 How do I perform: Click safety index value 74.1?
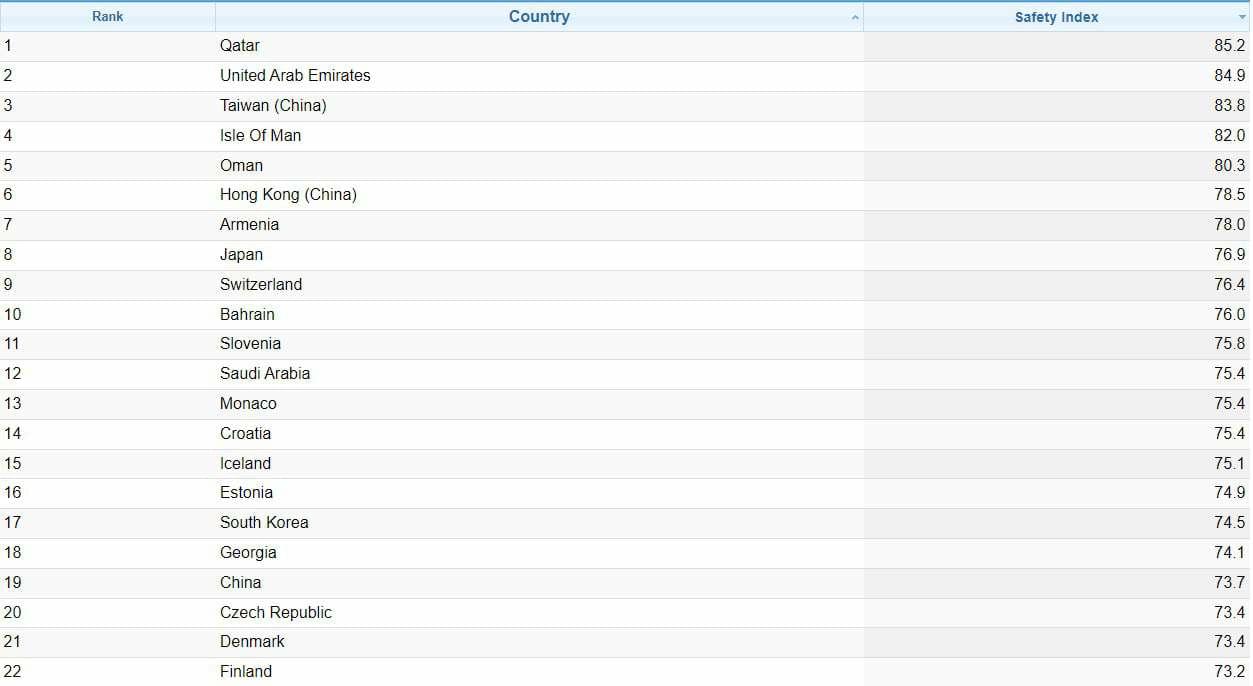[1230, 553]
